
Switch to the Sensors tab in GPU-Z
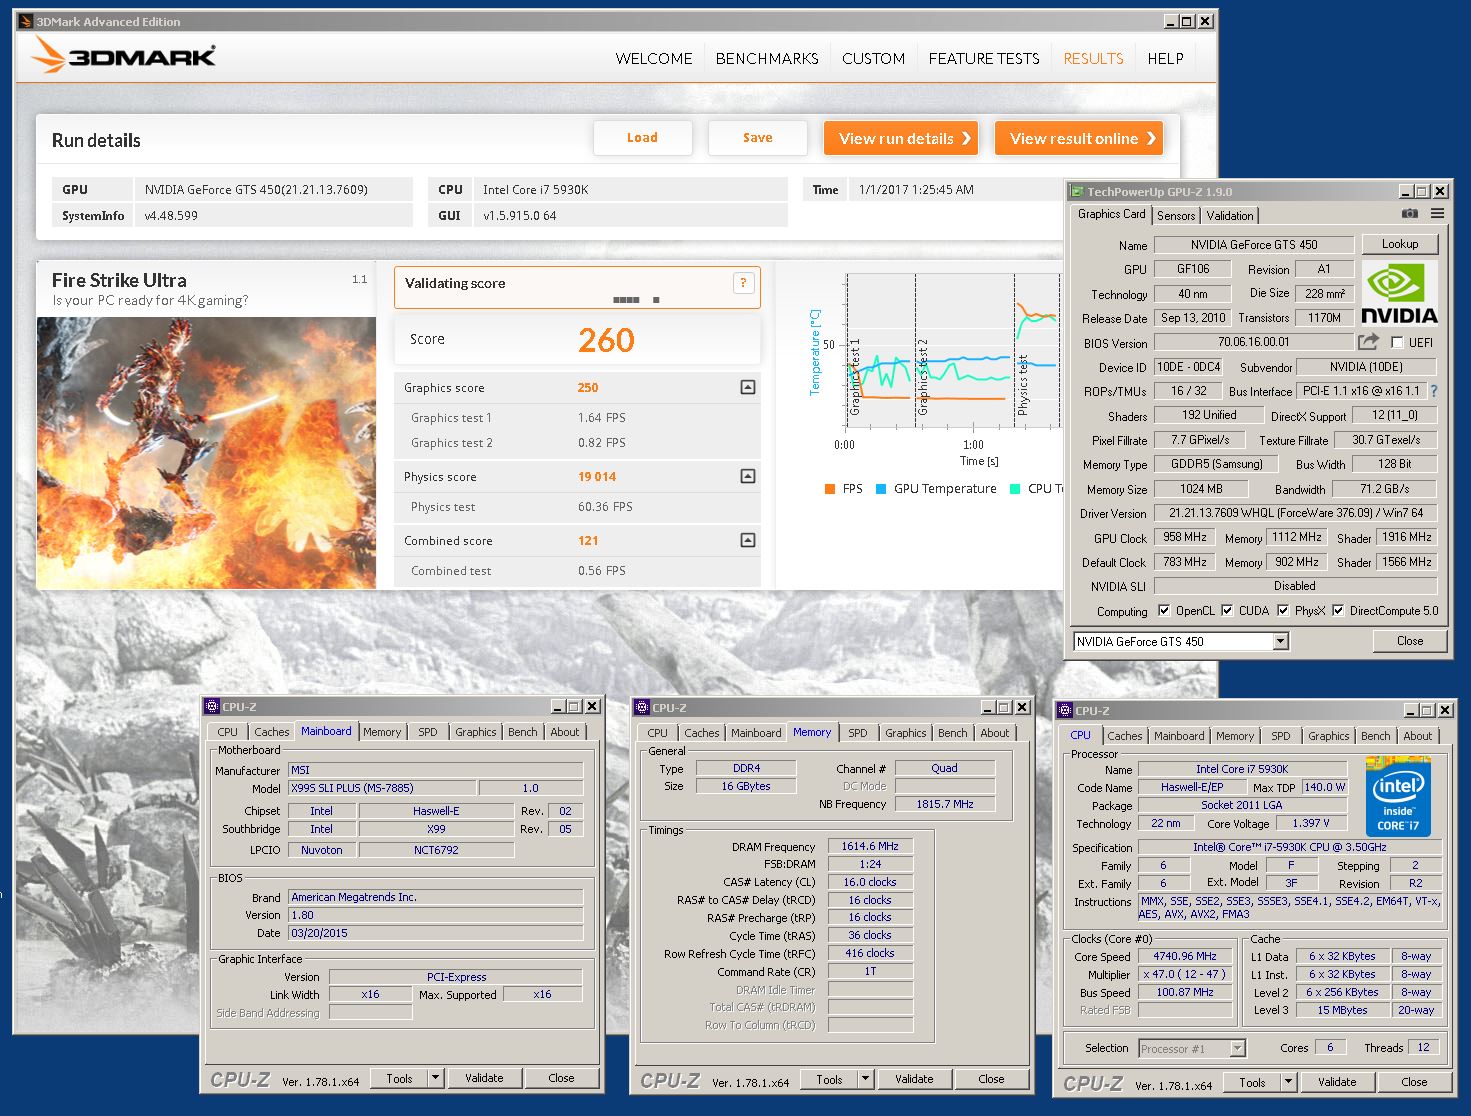click(1176, 215)
